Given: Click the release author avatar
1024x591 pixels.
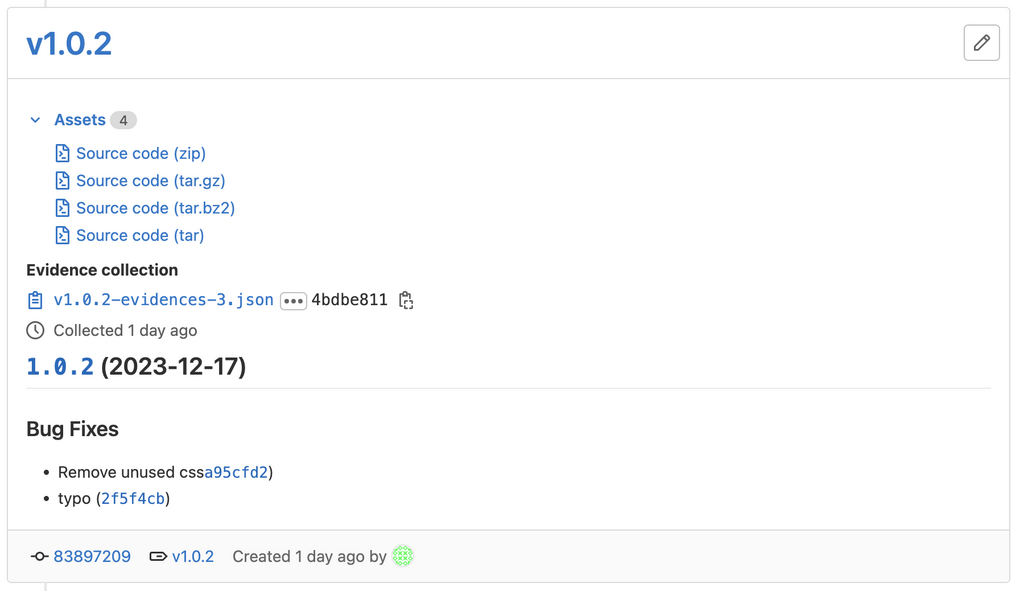Looking at the screenshot, I should click(x=402, y=556).
